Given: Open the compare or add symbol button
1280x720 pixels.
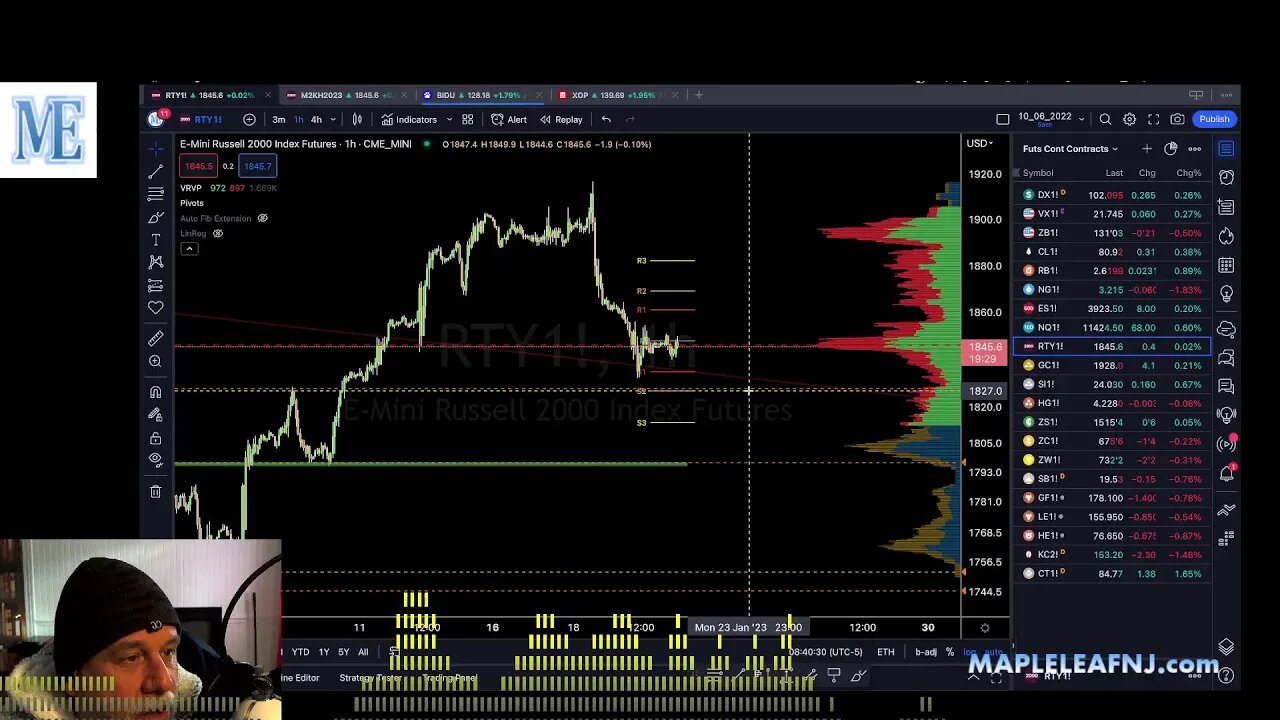Looking at the screenshot, I should tap(249, 119).
